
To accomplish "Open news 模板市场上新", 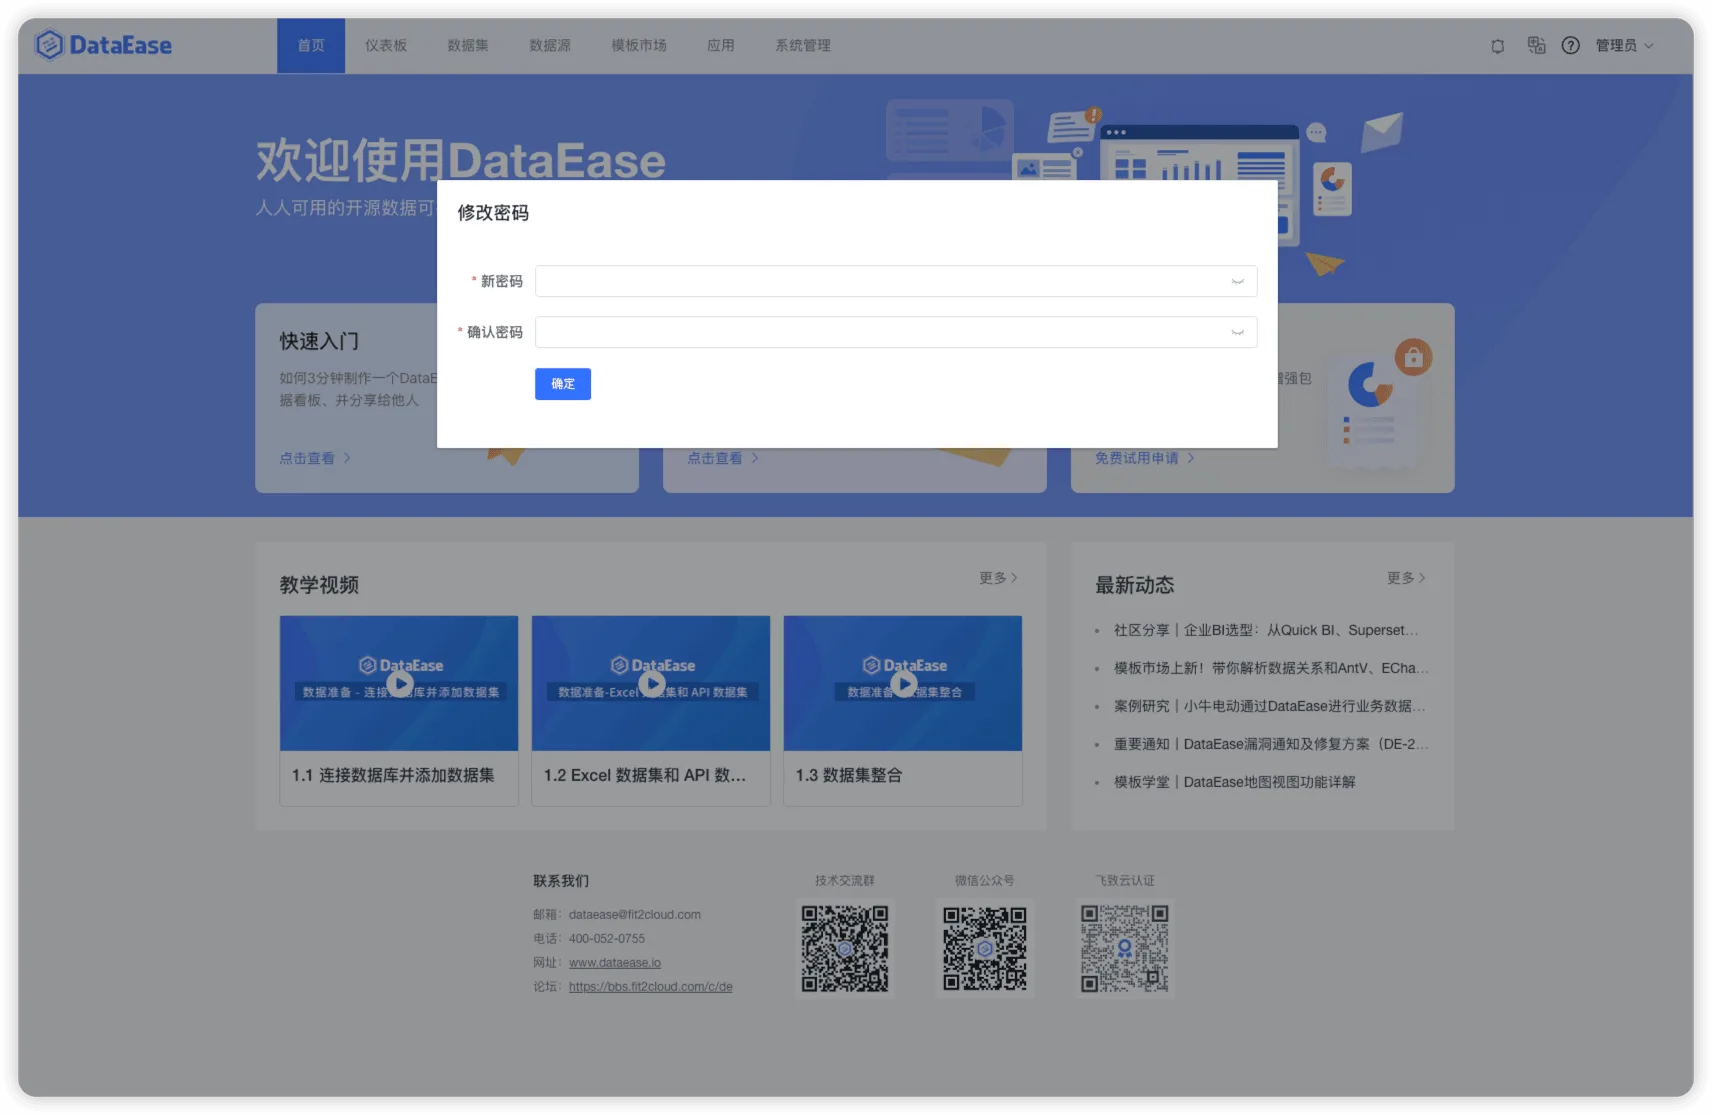I will [1271, 669].
